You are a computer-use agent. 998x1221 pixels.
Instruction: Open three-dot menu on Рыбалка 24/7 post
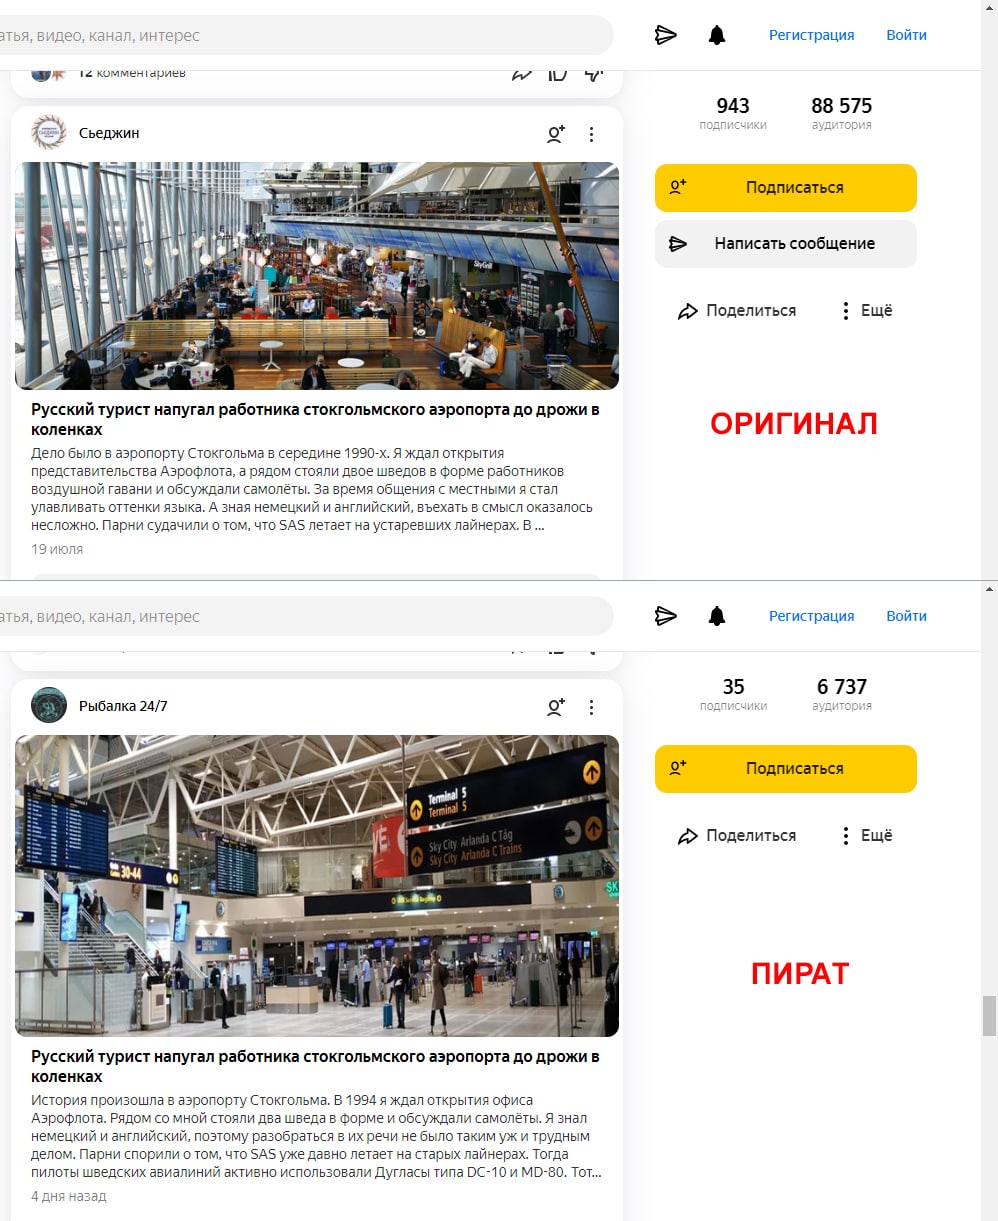[x=591, y=707]
